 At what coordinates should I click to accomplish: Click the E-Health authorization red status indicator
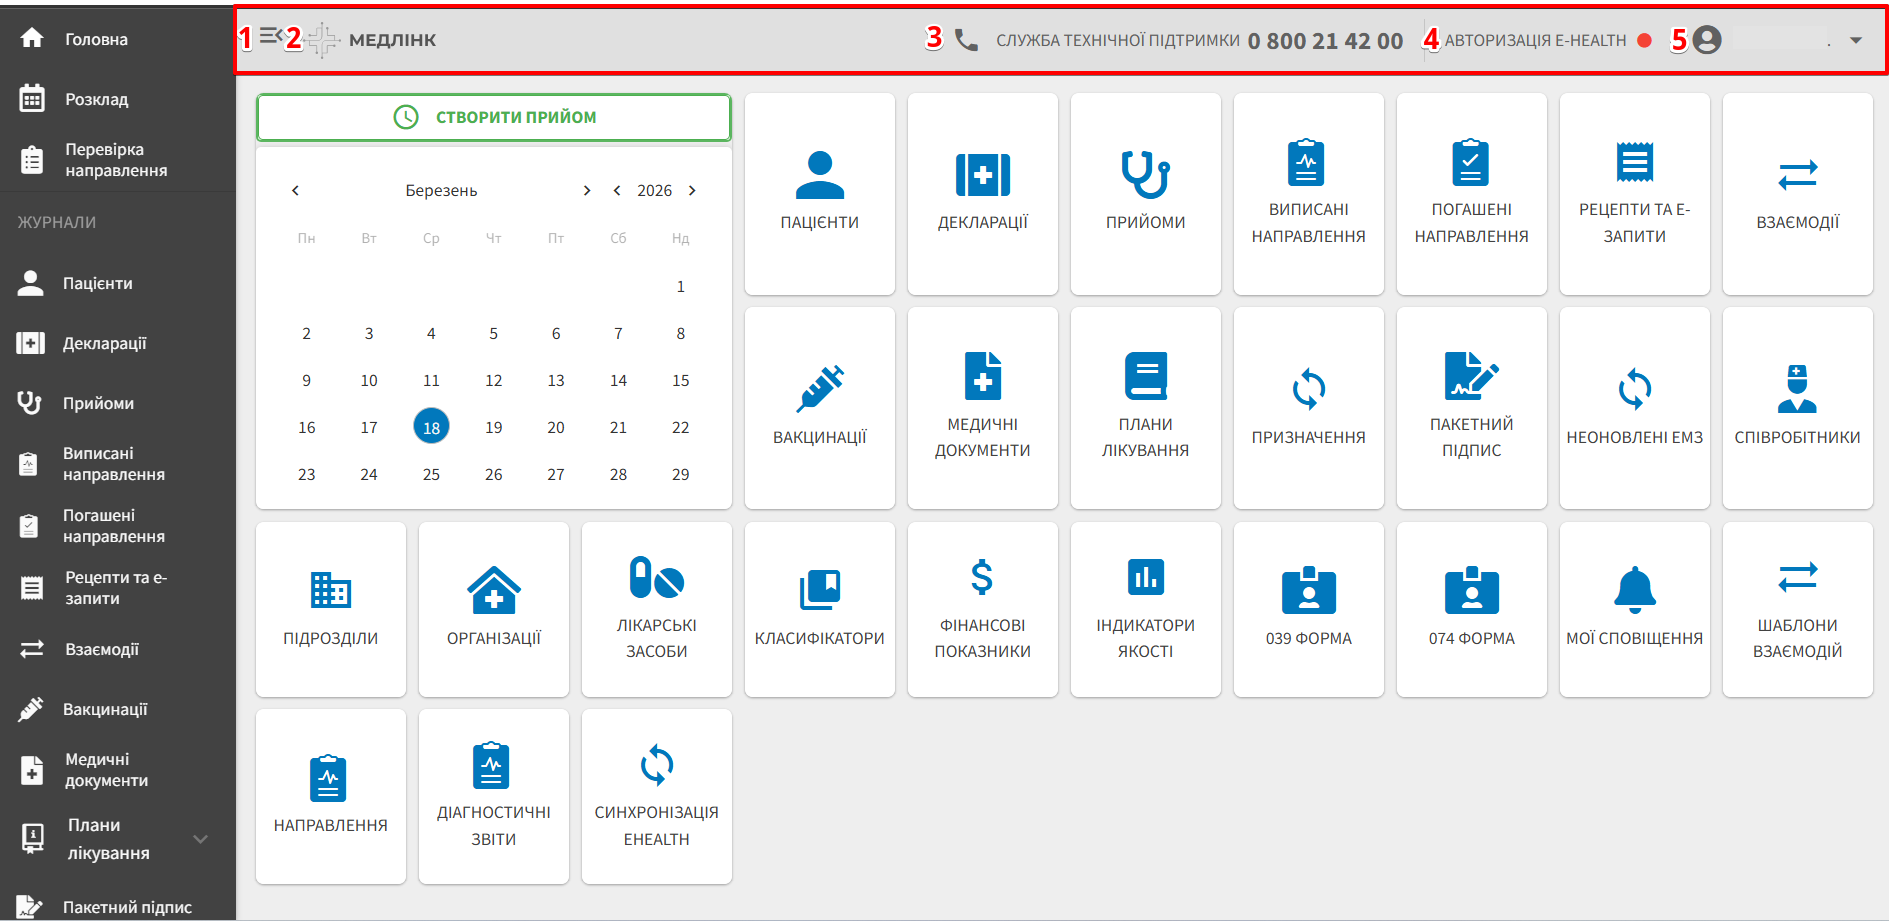pyautogui.click(x=1644, y=41)
